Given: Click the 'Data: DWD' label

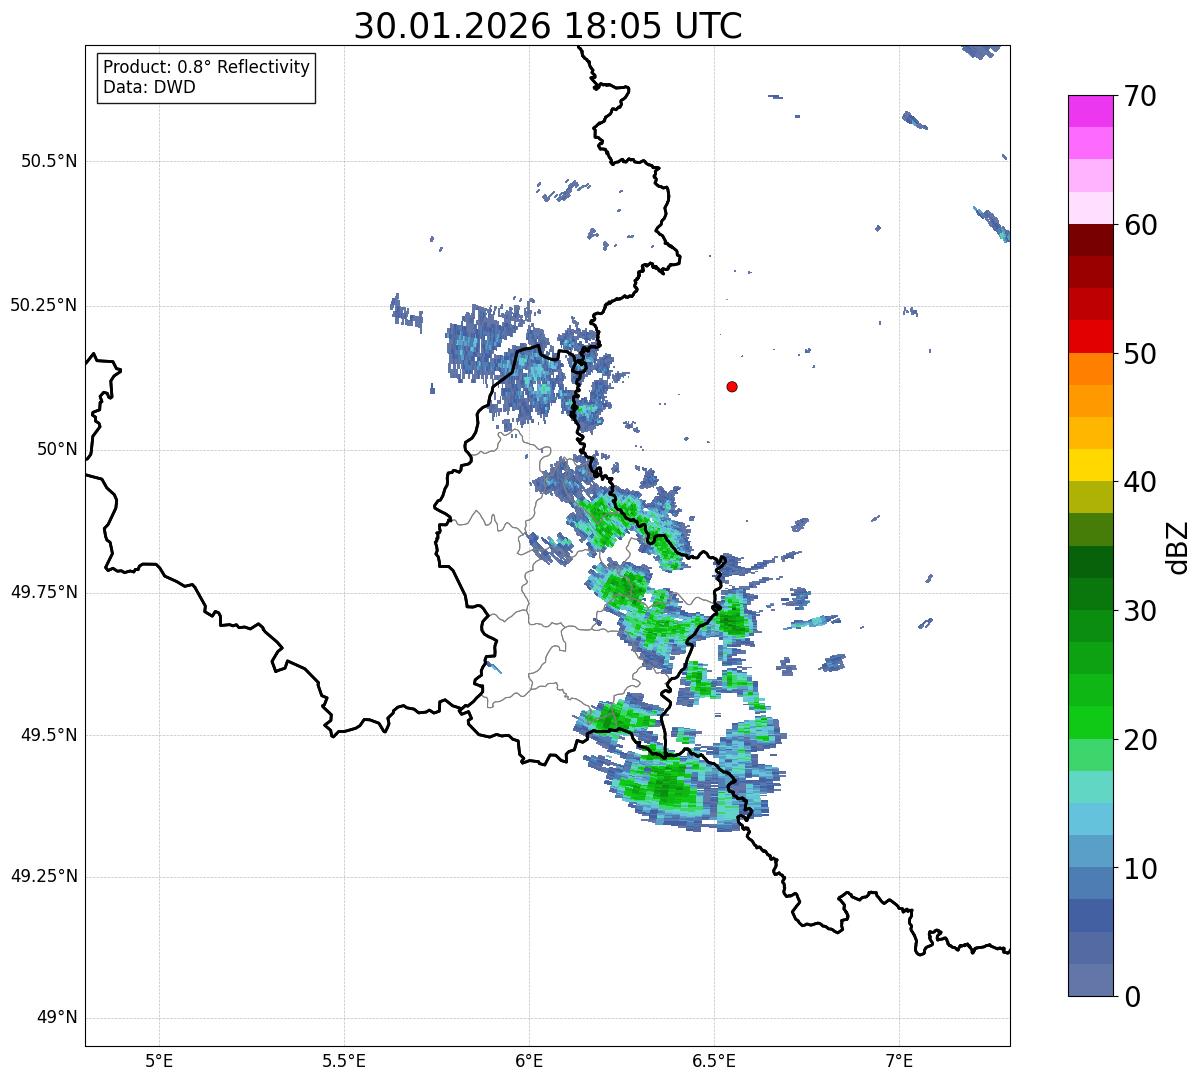Looking at the screenshot, I should pos(149,87).
